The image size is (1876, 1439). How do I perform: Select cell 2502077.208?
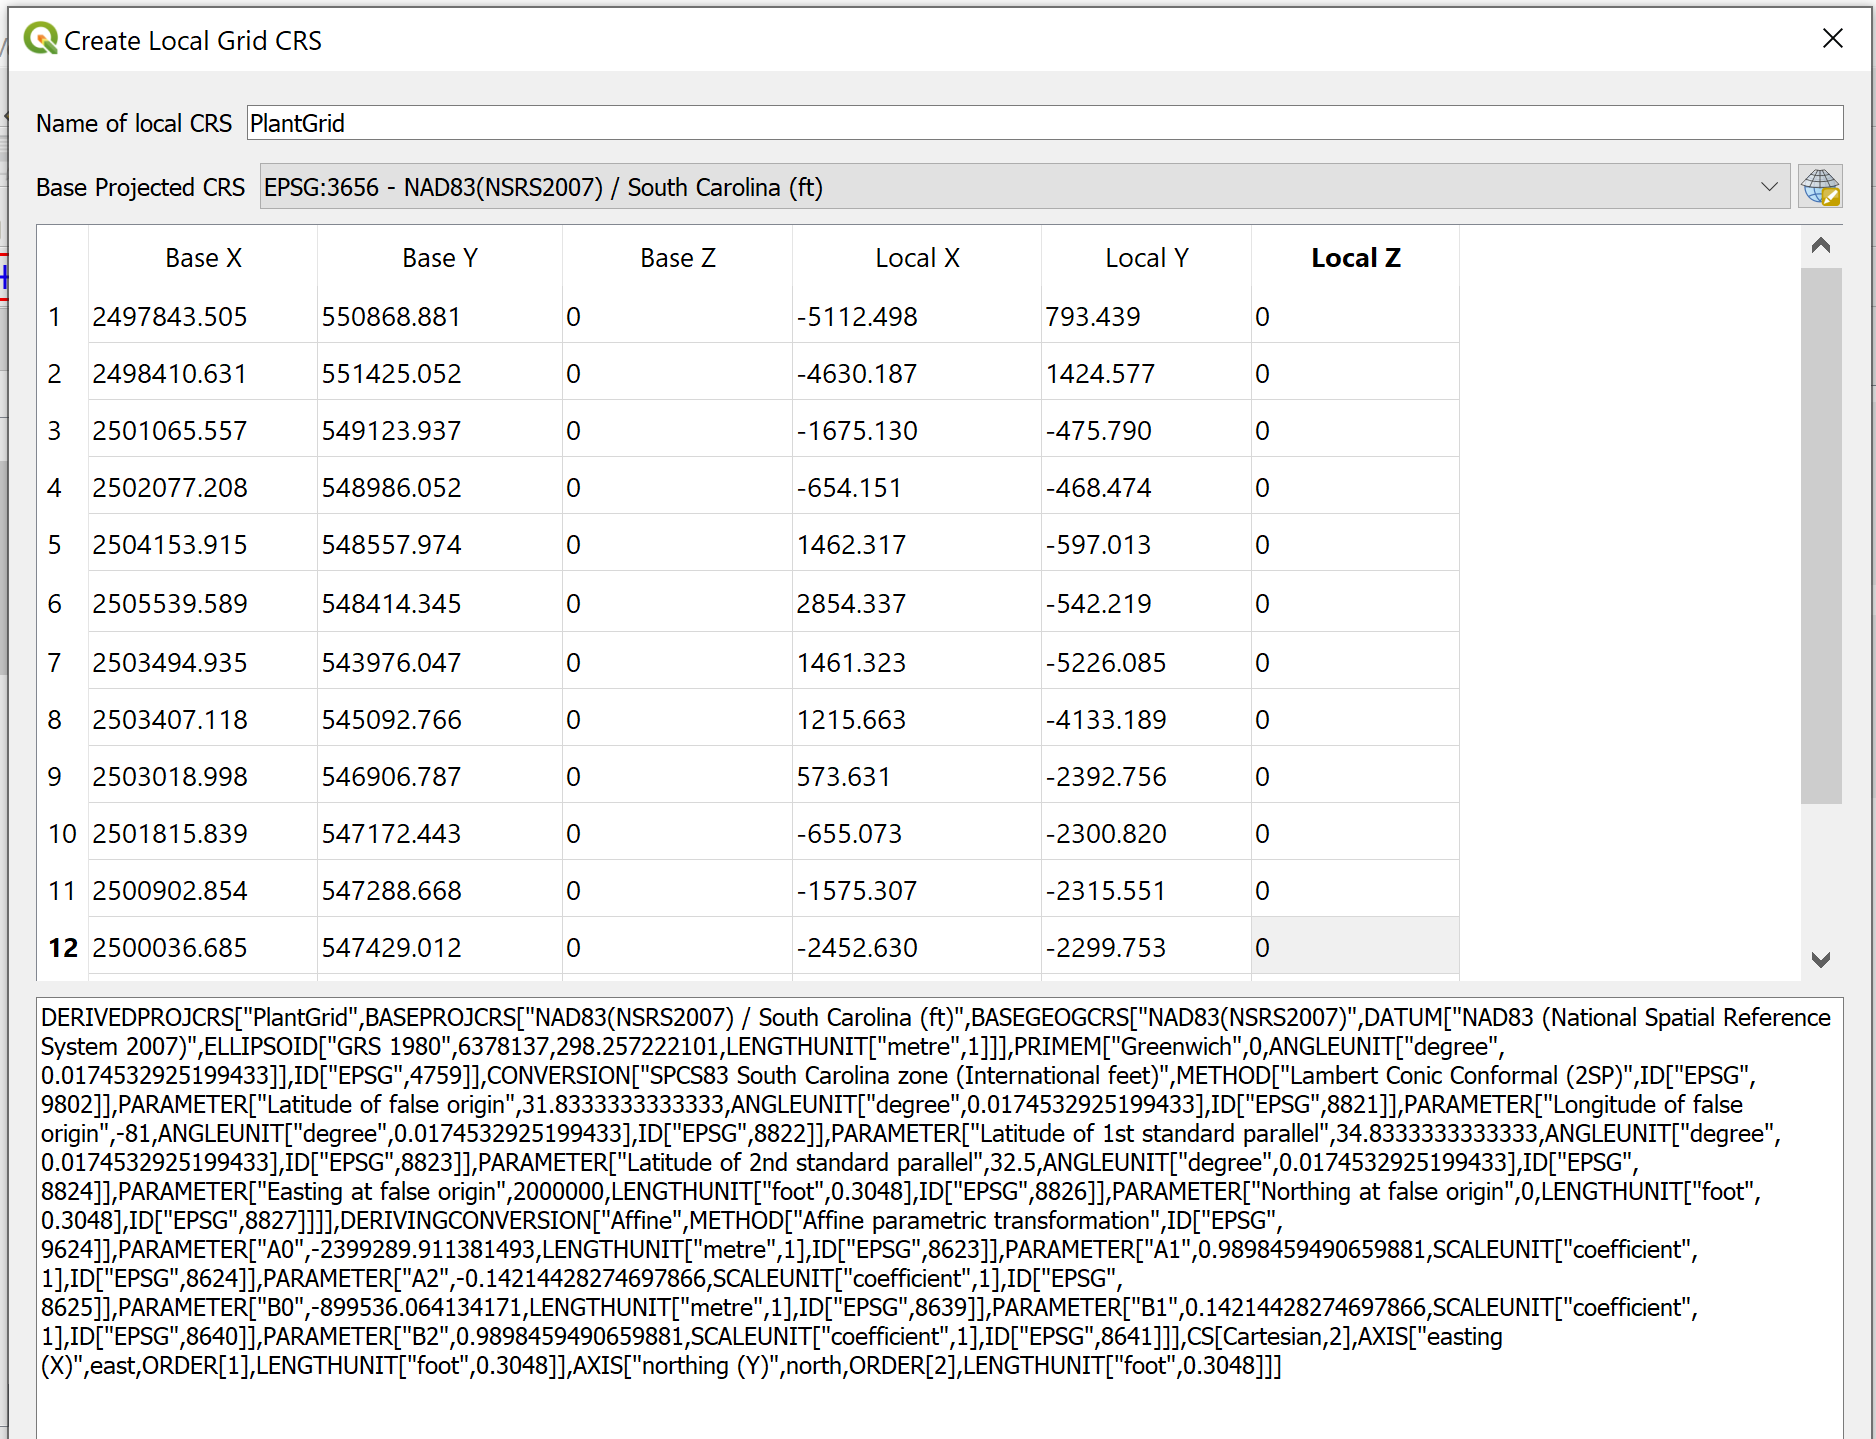click(x=203, y=487)
